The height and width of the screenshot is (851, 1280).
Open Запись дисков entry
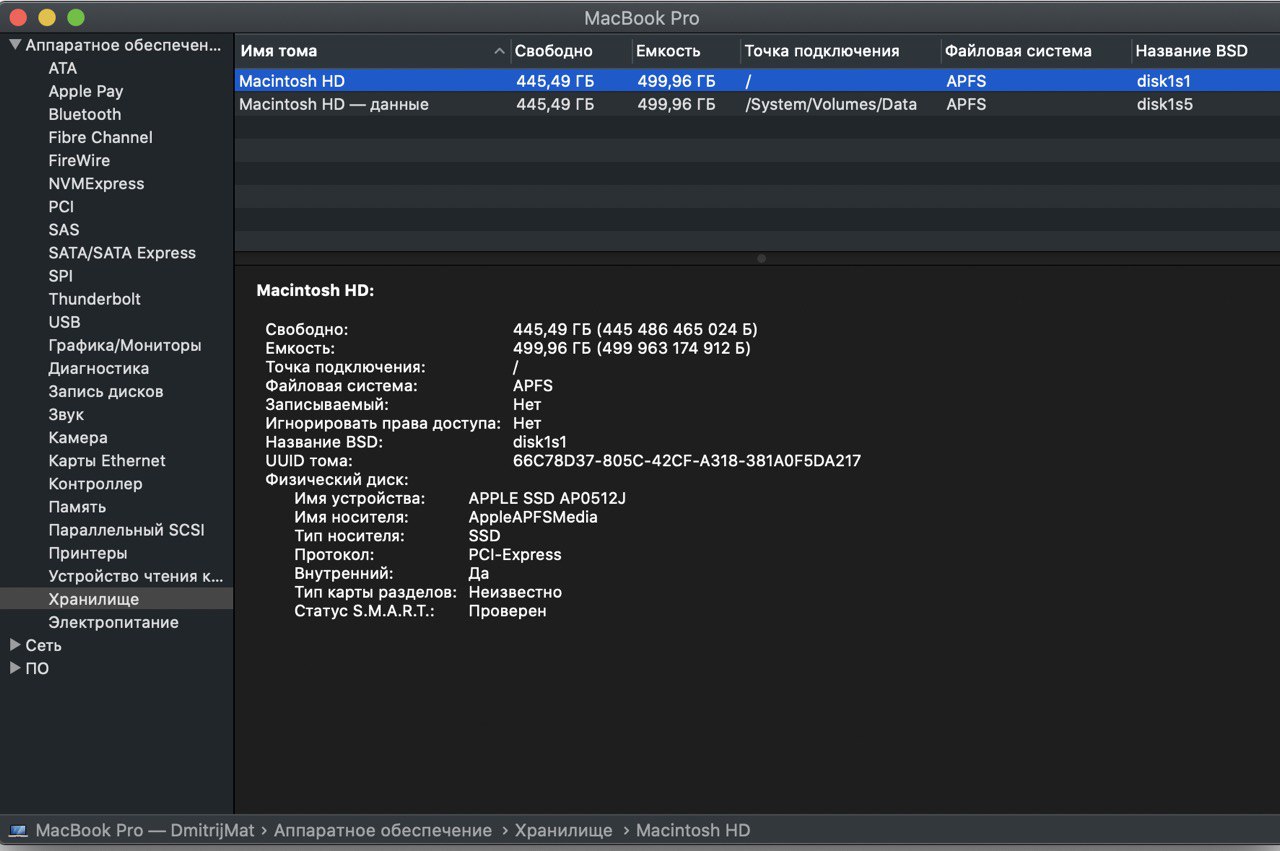[106, 391]
